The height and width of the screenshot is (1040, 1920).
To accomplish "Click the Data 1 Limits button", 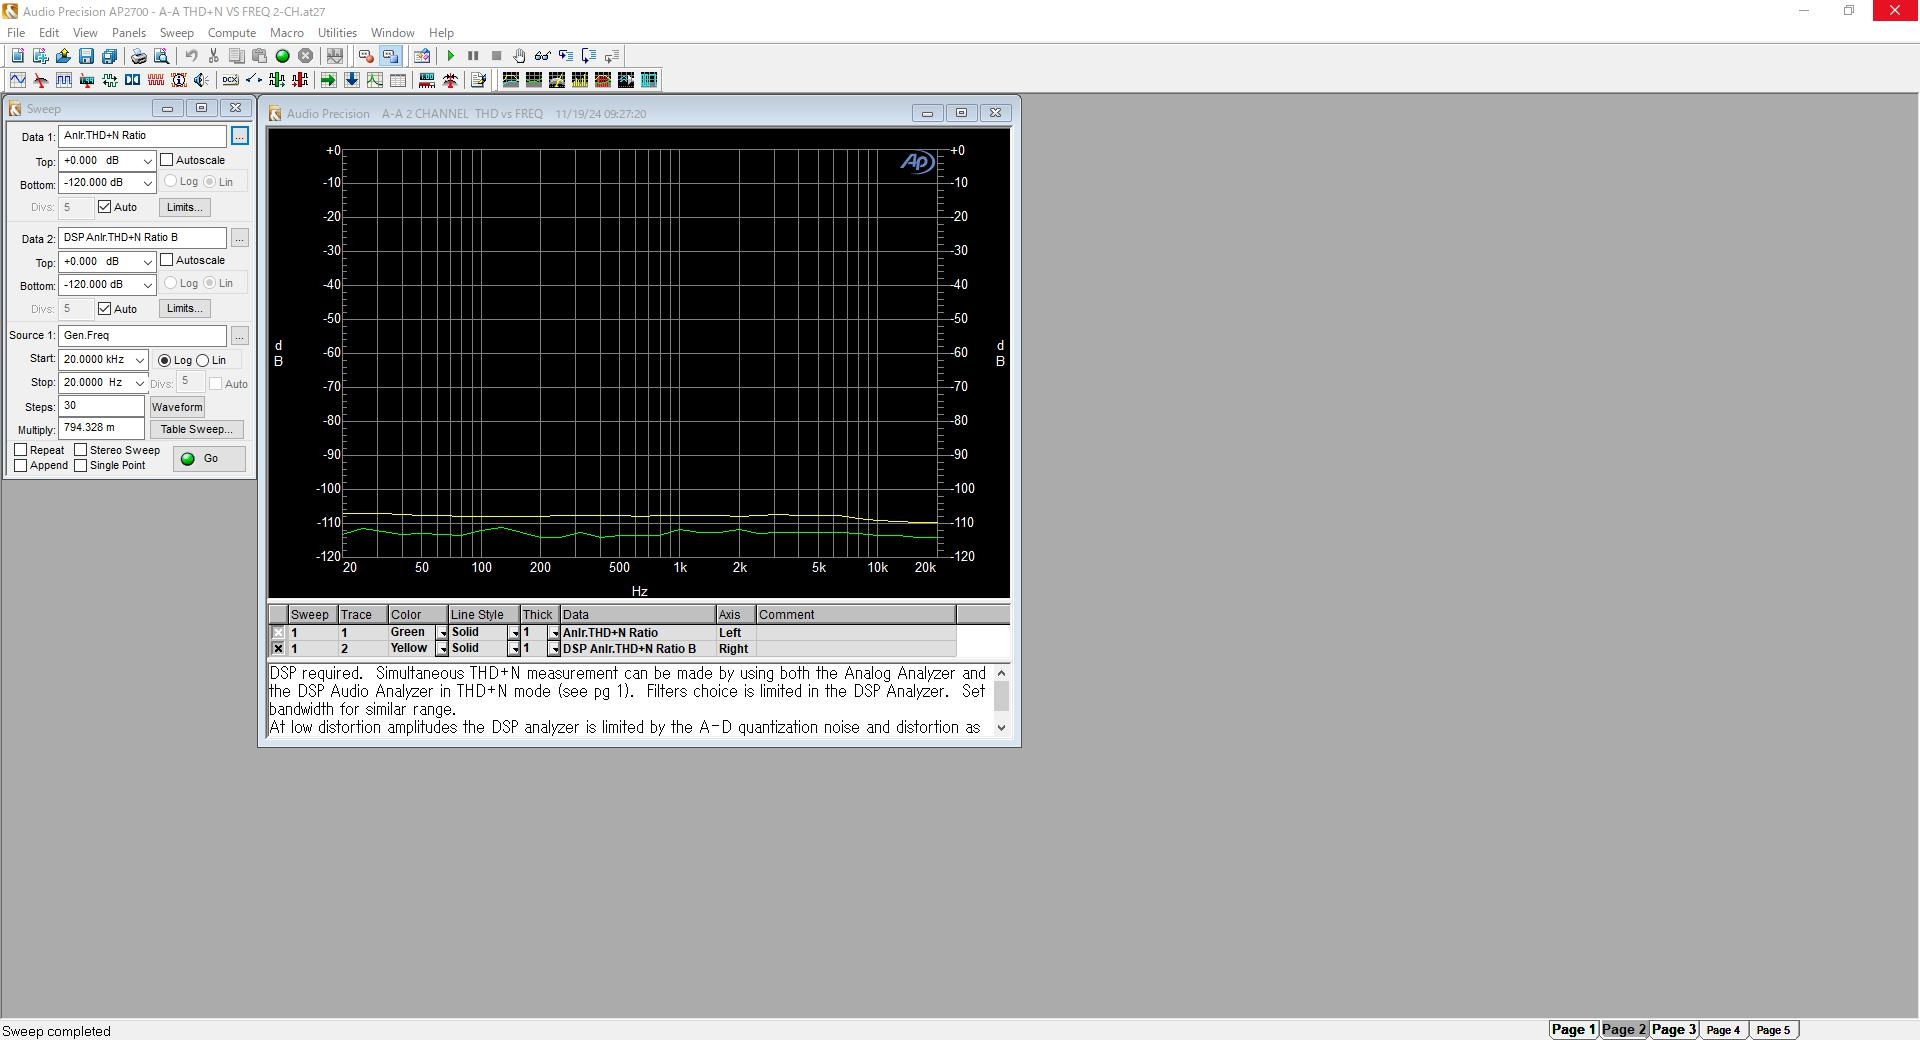I will pos(184,207).
